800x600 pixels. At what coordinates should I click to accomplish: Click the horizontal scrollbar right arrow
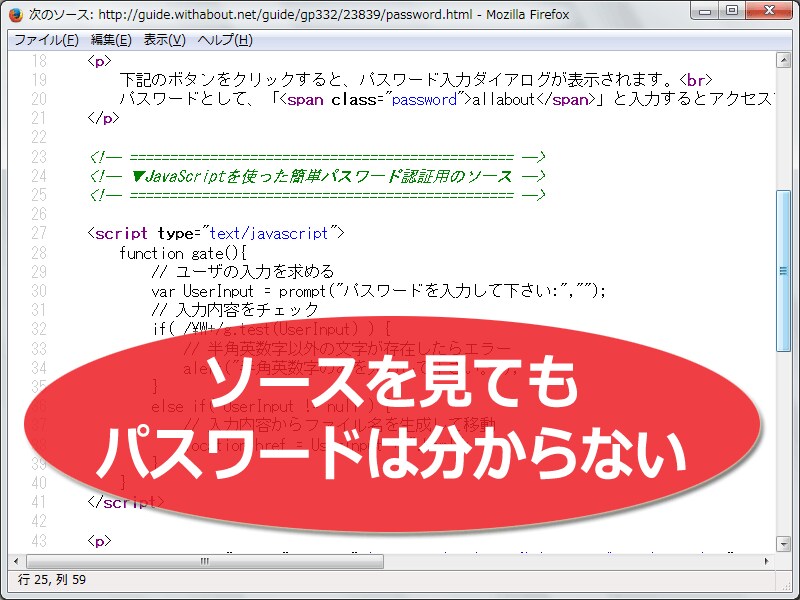pos(766,561)
